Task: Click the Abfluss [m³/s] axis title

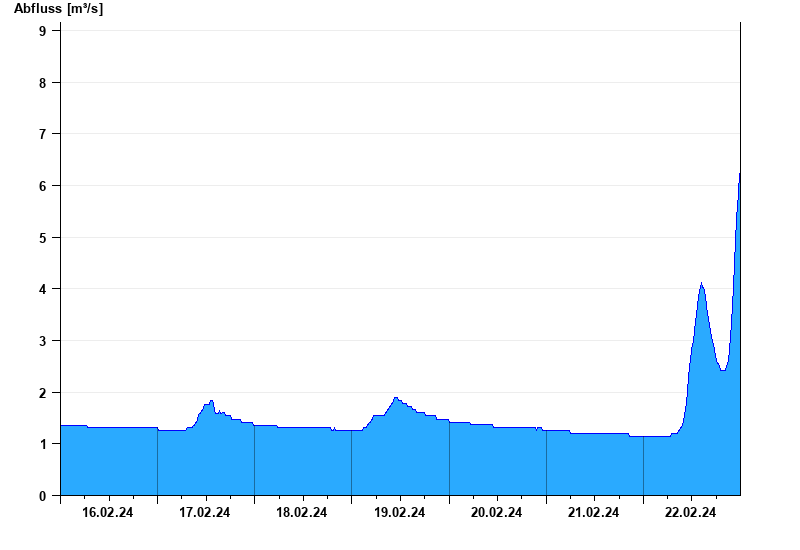Action: tap(58, 9)
